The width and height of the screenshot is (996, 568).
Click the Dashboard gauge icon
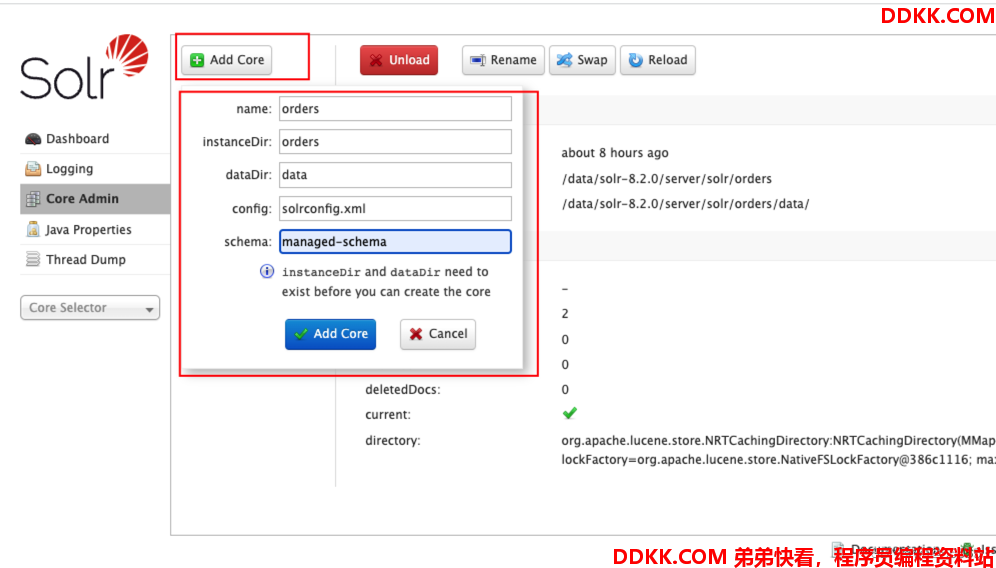pos(32,139)
